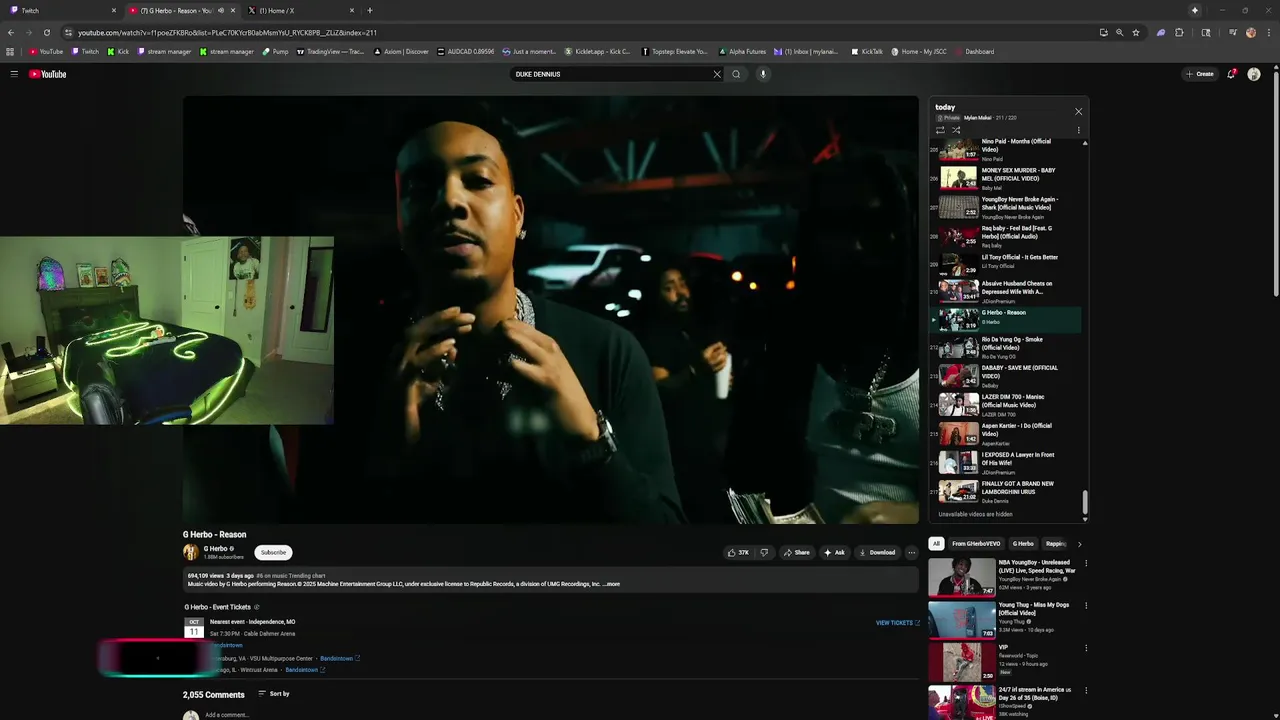Like the video (37K thumbs up)
1280x720 pixels.
[738, 552]
